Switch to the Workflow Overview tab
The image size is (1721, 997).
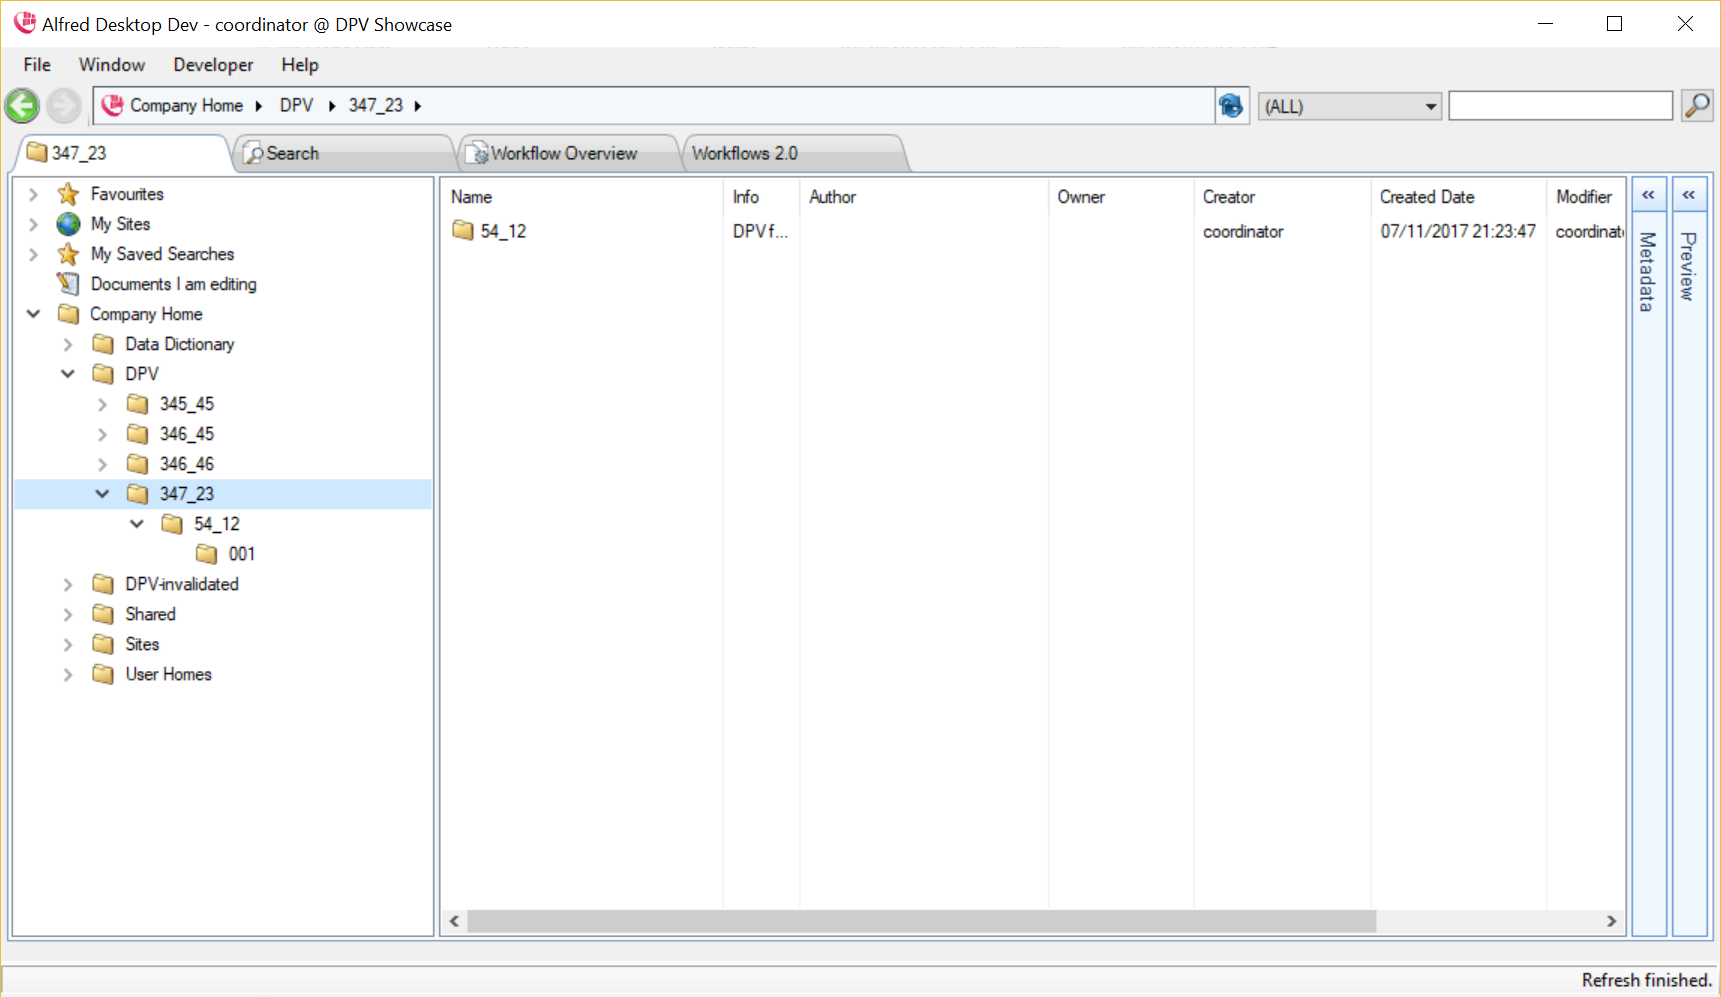(x=564, y=153)
